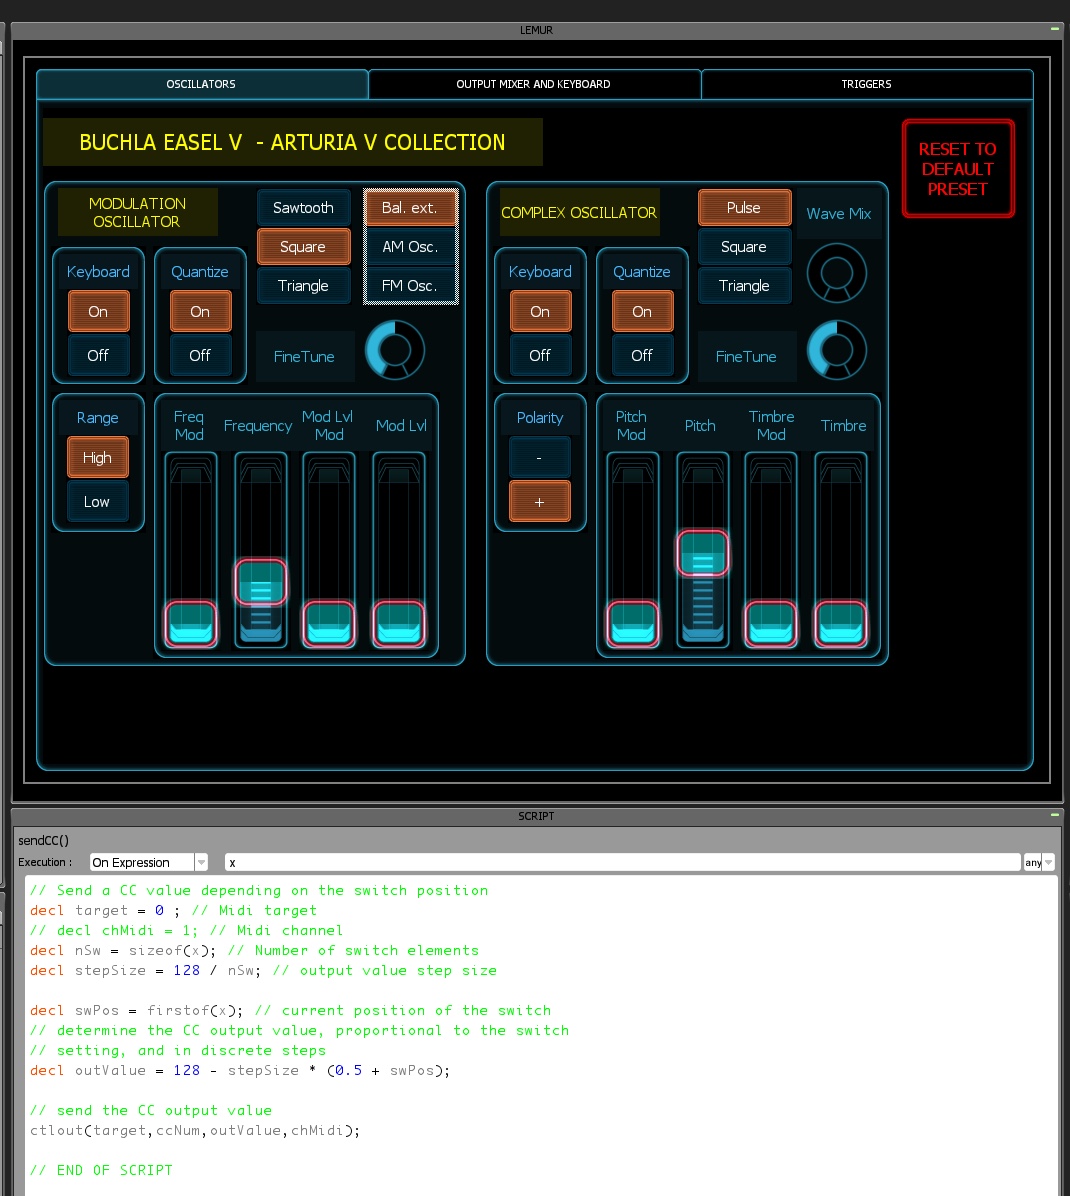Click modulation oscillator FineTune knob
The image size is (1070, 1196).
(395, 350)
